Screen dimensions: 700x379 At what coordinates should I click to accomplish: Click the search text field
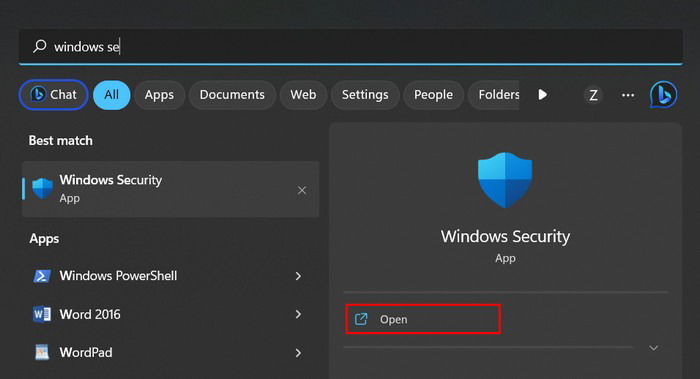point(350,46)
